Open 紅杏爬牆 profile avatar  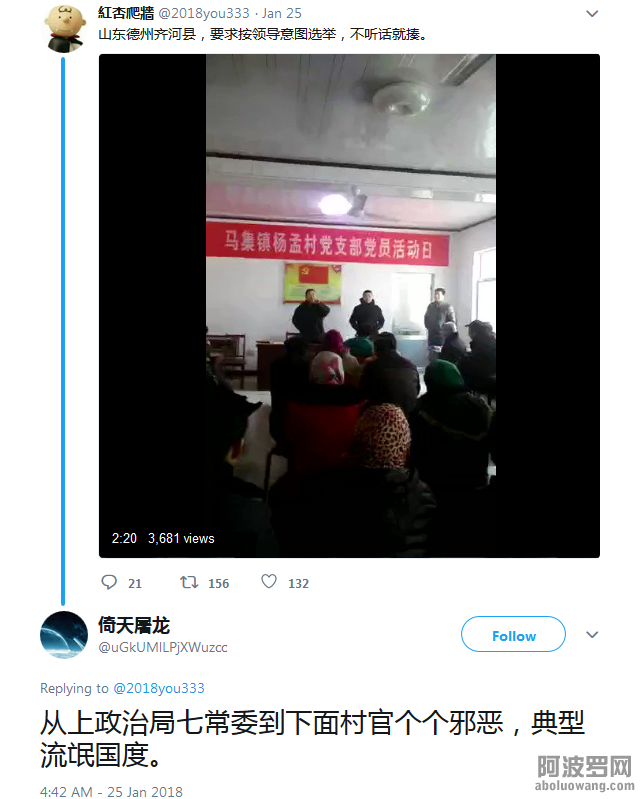[64, 29]
